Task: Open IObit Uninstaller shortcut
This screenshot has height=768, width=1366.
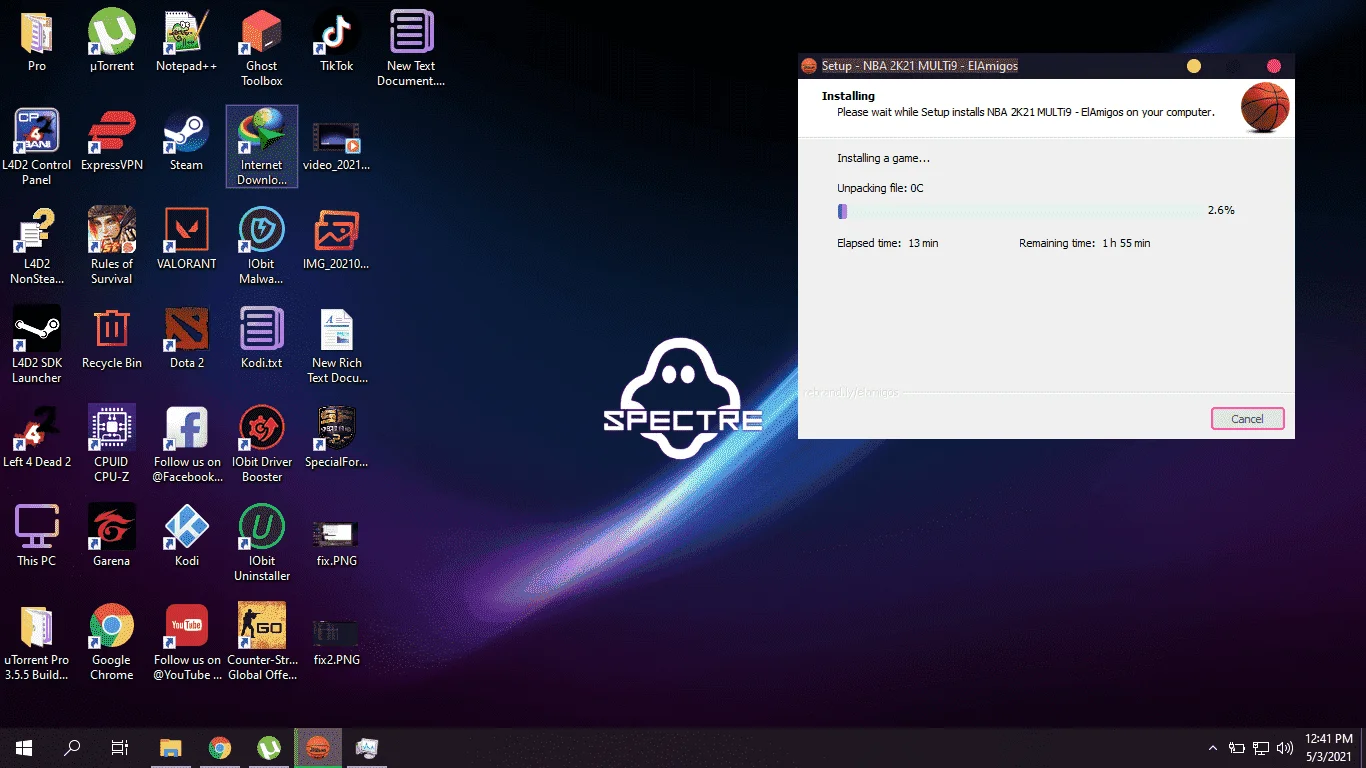Action: (x=262, y=542)
